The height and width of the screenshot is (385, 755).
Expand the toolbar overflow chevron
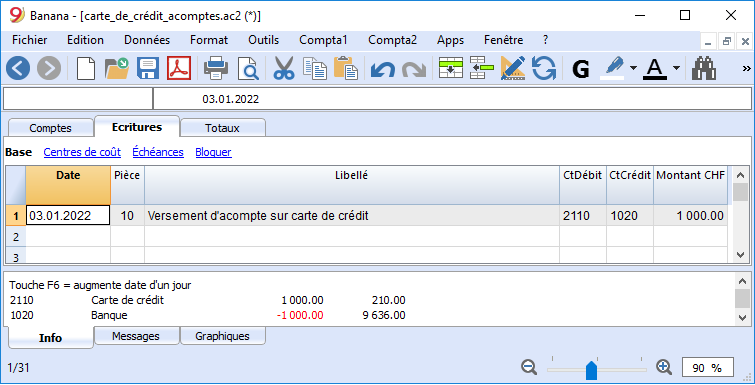(746, 68)
